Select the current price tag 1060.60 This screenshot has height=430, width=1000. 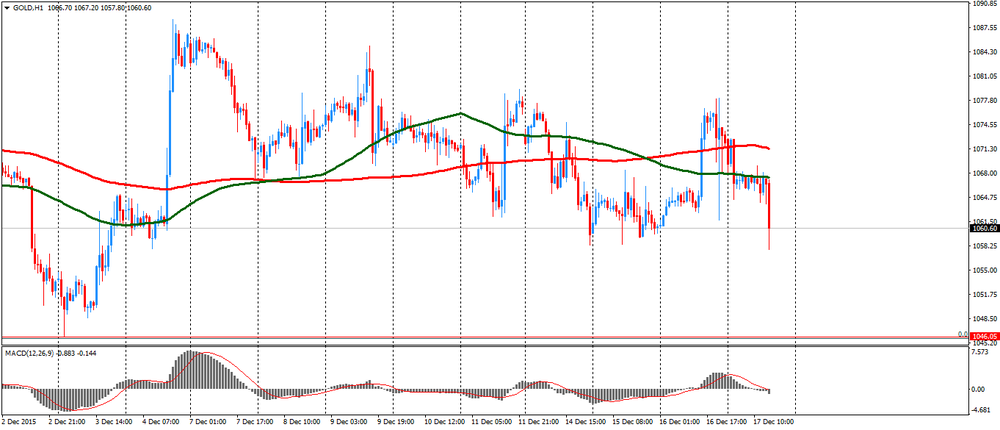[x=984, y=228]
